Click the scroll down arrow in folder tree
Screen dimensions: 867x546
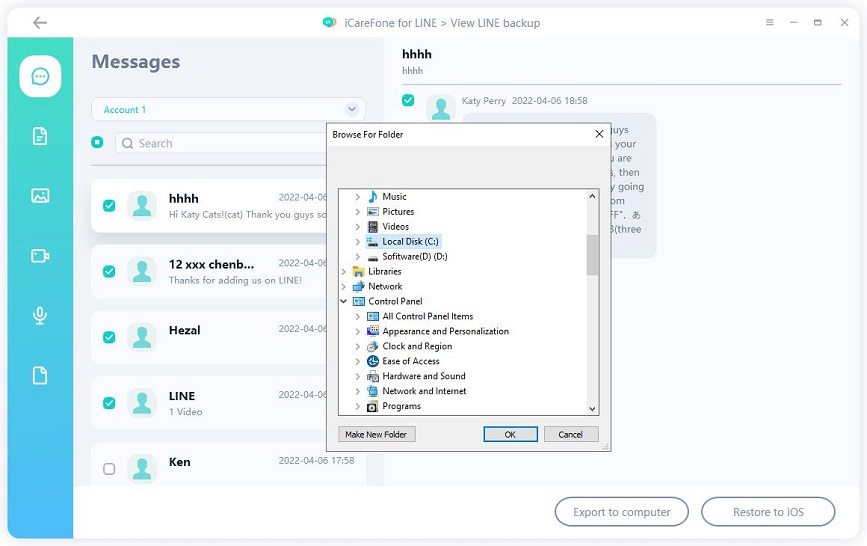click(592, 409)
